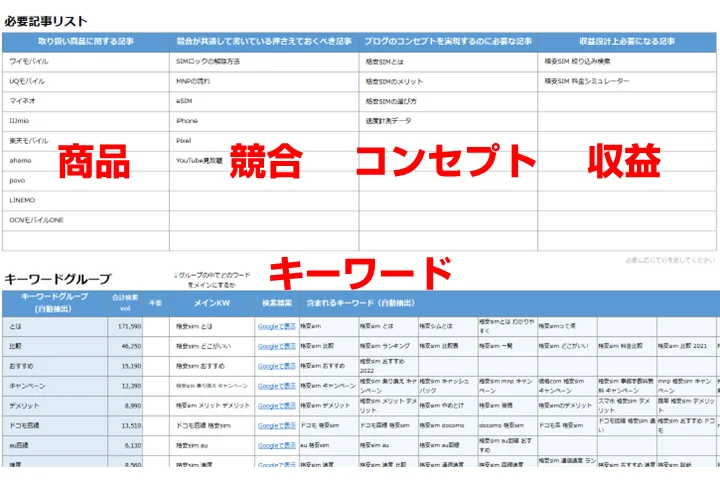Select the 不要 cell in the とは row
The image size is (720, 480).
pyautogui.click(x=156, y=327)
